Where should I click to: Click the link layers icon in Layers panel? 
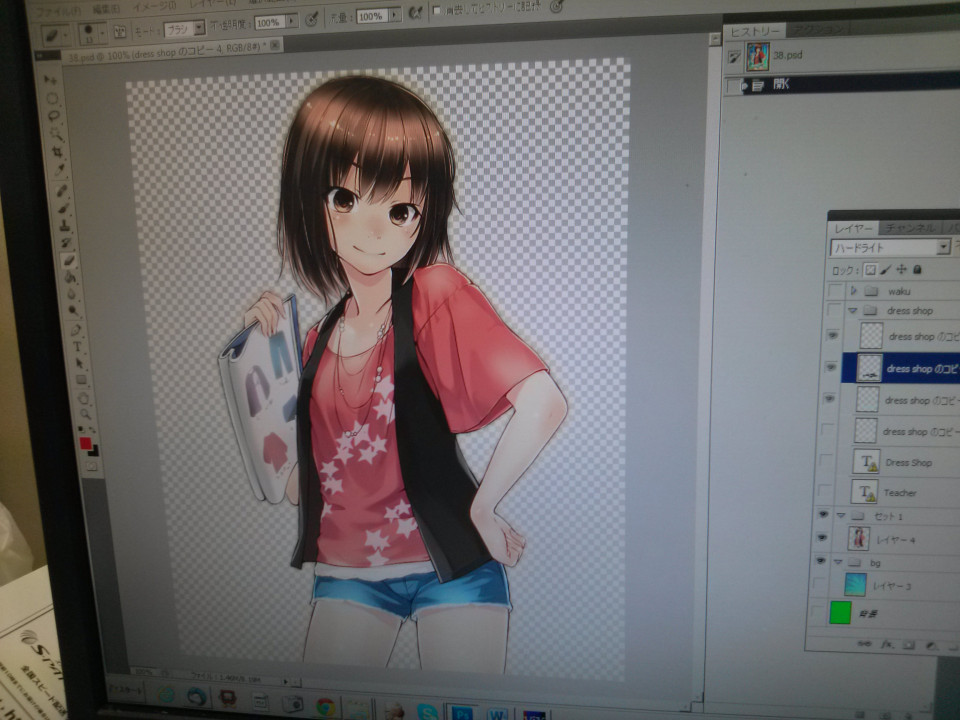tap(864, 643)
